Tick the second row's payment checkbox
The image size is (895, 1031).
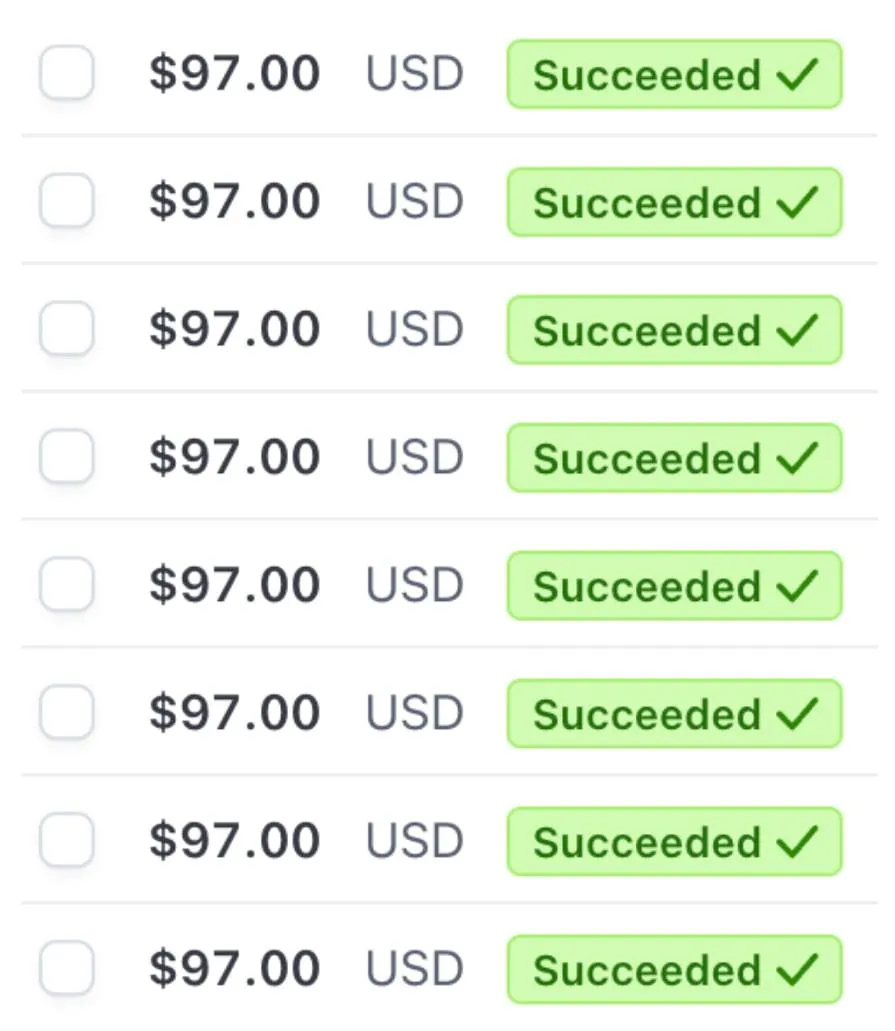67,201
